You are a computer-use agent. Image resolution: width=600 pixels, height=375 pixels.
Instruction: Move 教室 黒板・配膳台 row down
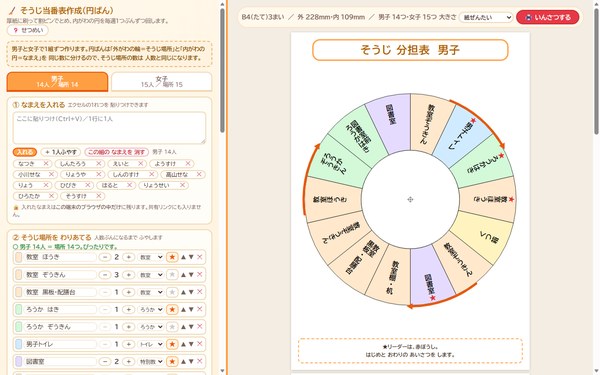[191, 292]
